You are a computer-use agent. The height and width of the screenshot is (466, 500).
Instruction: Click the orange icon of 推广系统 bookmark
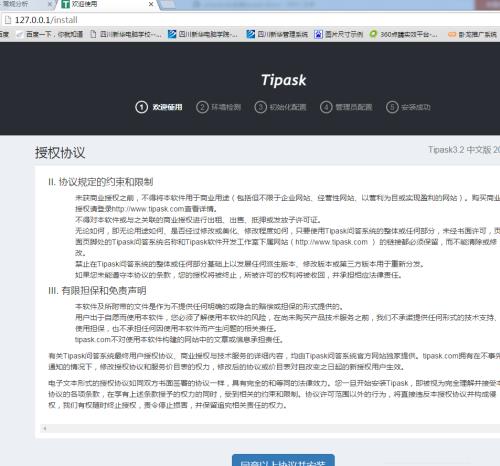(x=452, y=34)
